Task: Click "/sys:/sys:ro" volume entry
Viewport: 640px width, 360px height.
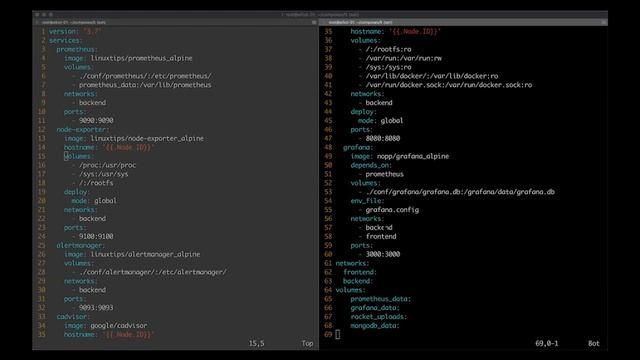Action: (x=389, y=67)
